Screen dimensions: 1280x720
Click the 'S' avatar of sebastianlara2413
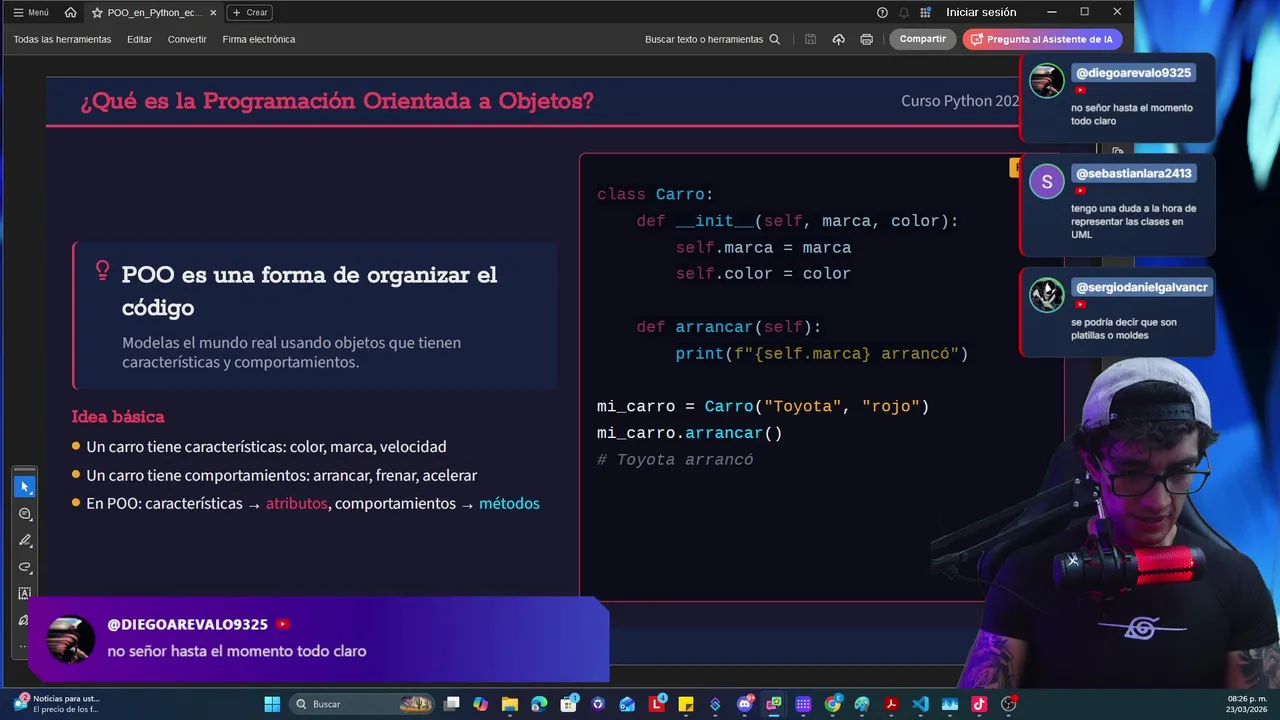[1047, 182]
